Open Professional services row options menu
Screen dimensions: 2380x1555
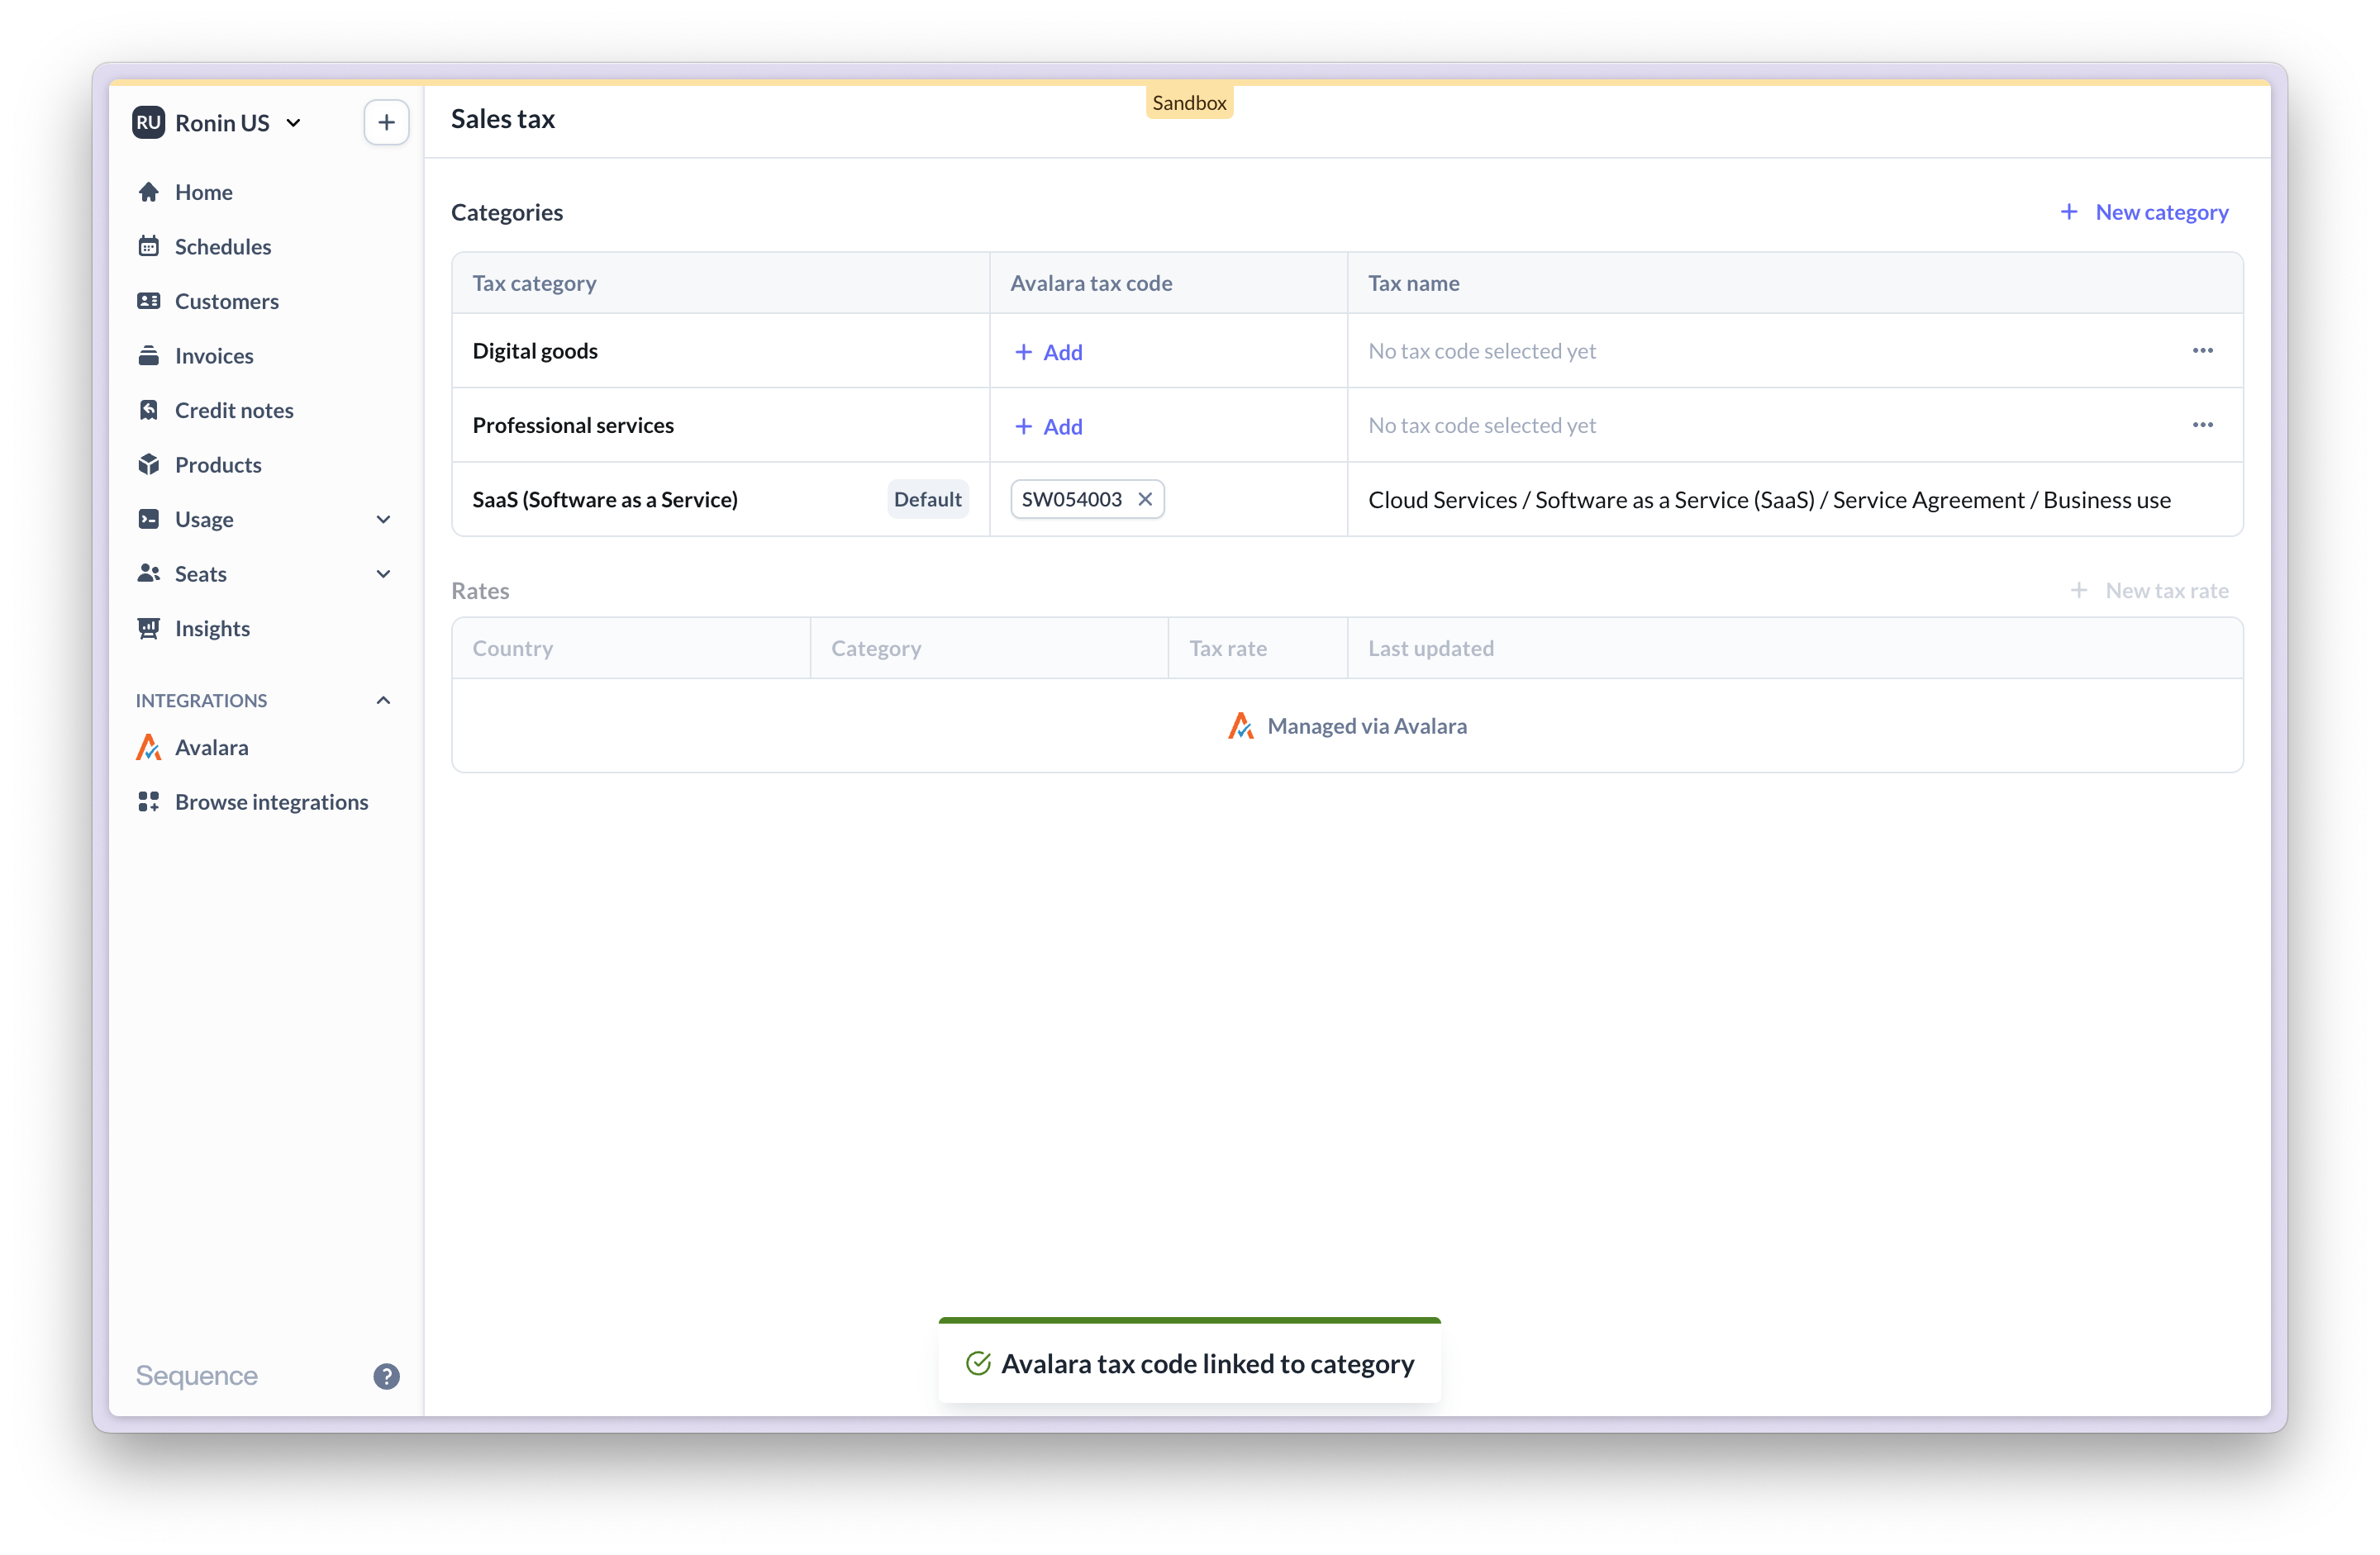point(2202,425)
